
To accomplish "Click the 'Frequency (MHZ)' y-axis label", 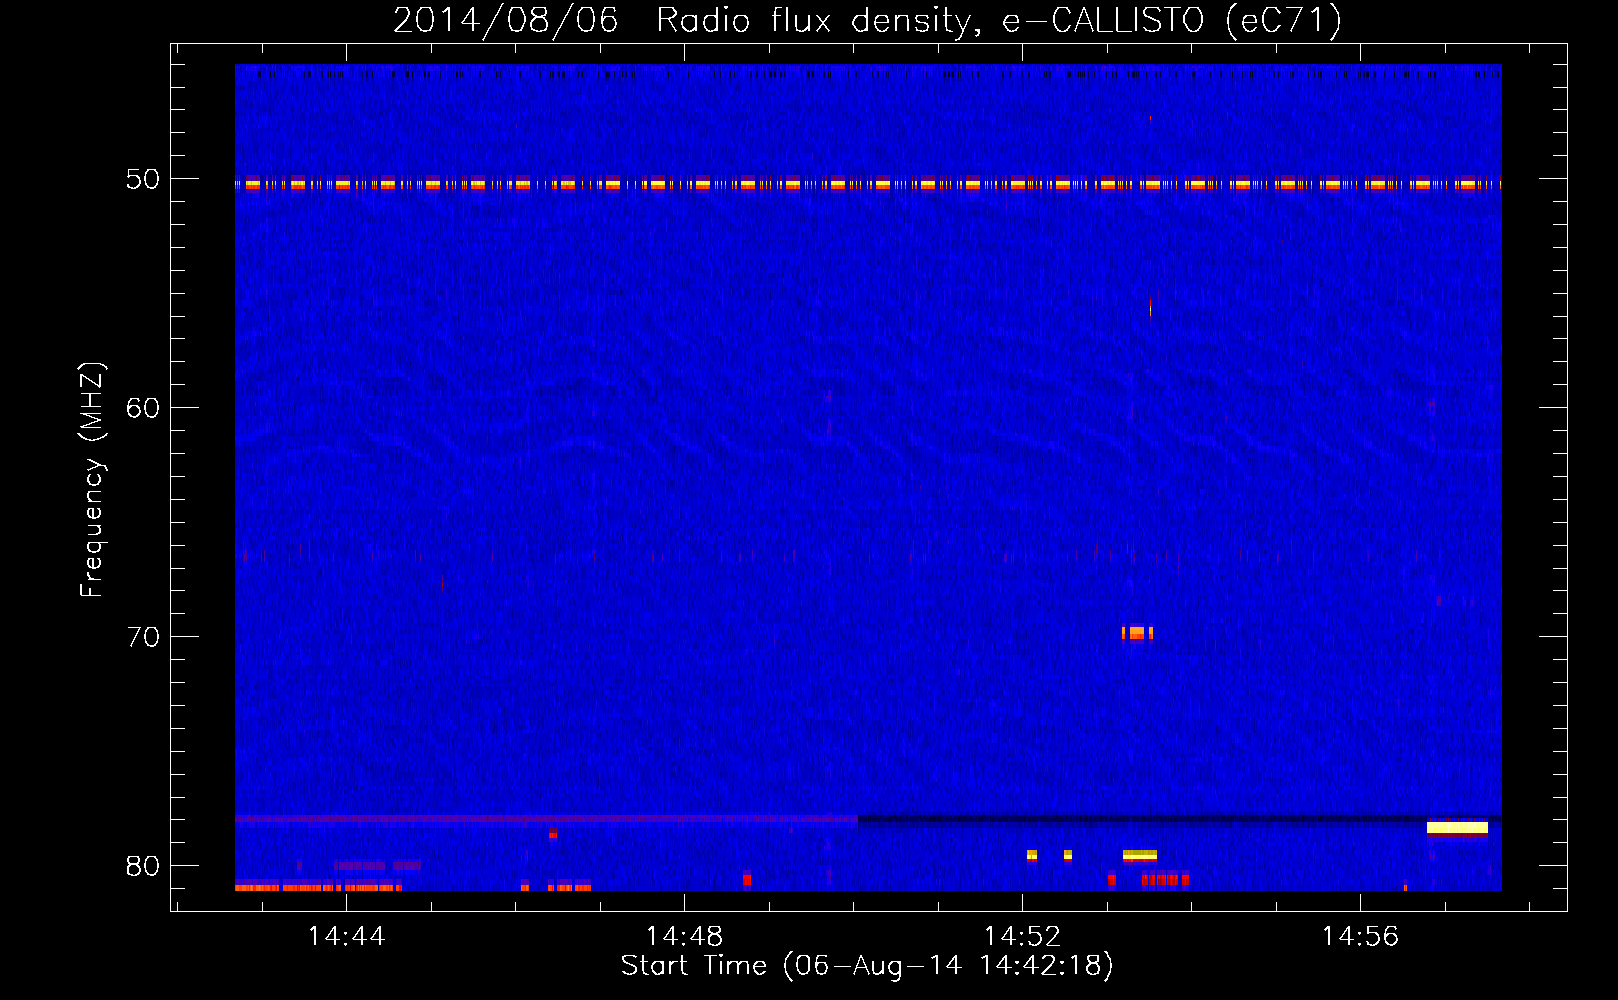I will [91, 480].
